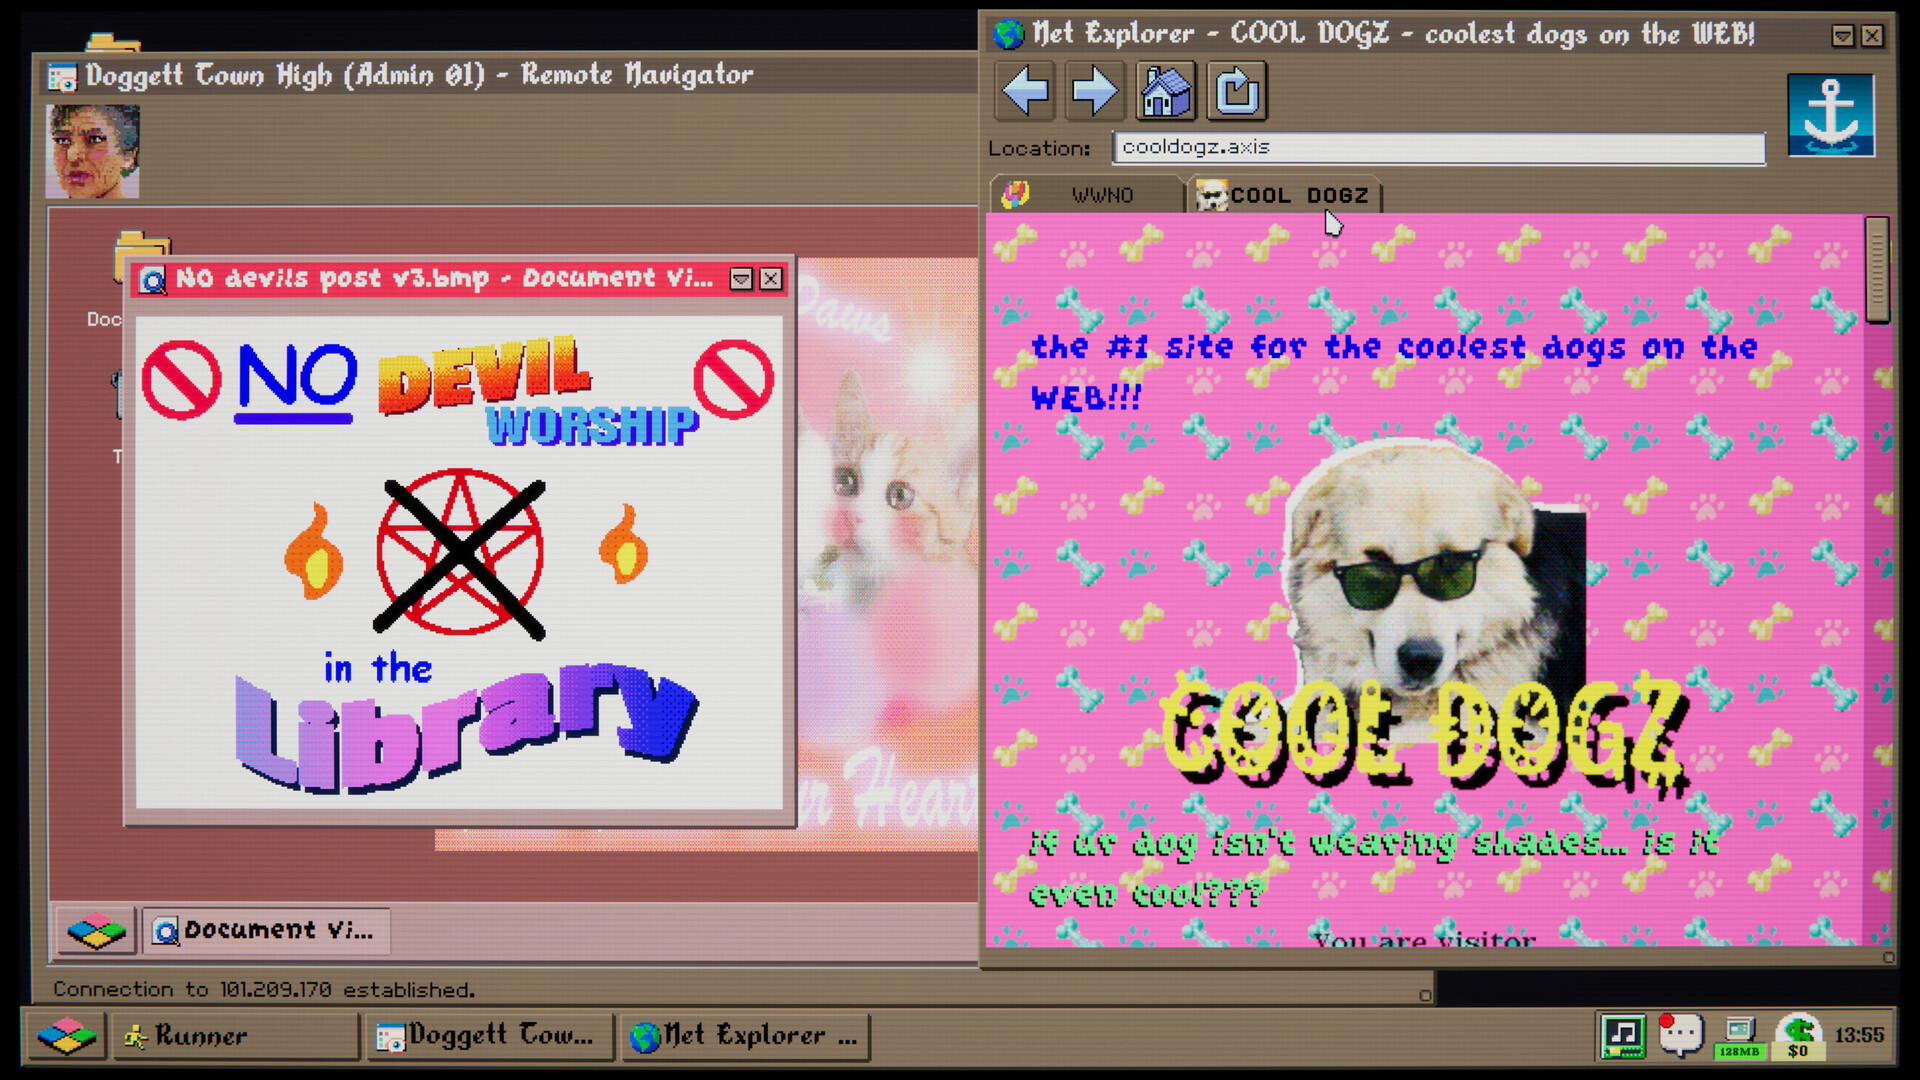This screenshot has width=1920, height=1080.
Task: Go back using Net Explorer's left arrow
Action: point(1026,92)
